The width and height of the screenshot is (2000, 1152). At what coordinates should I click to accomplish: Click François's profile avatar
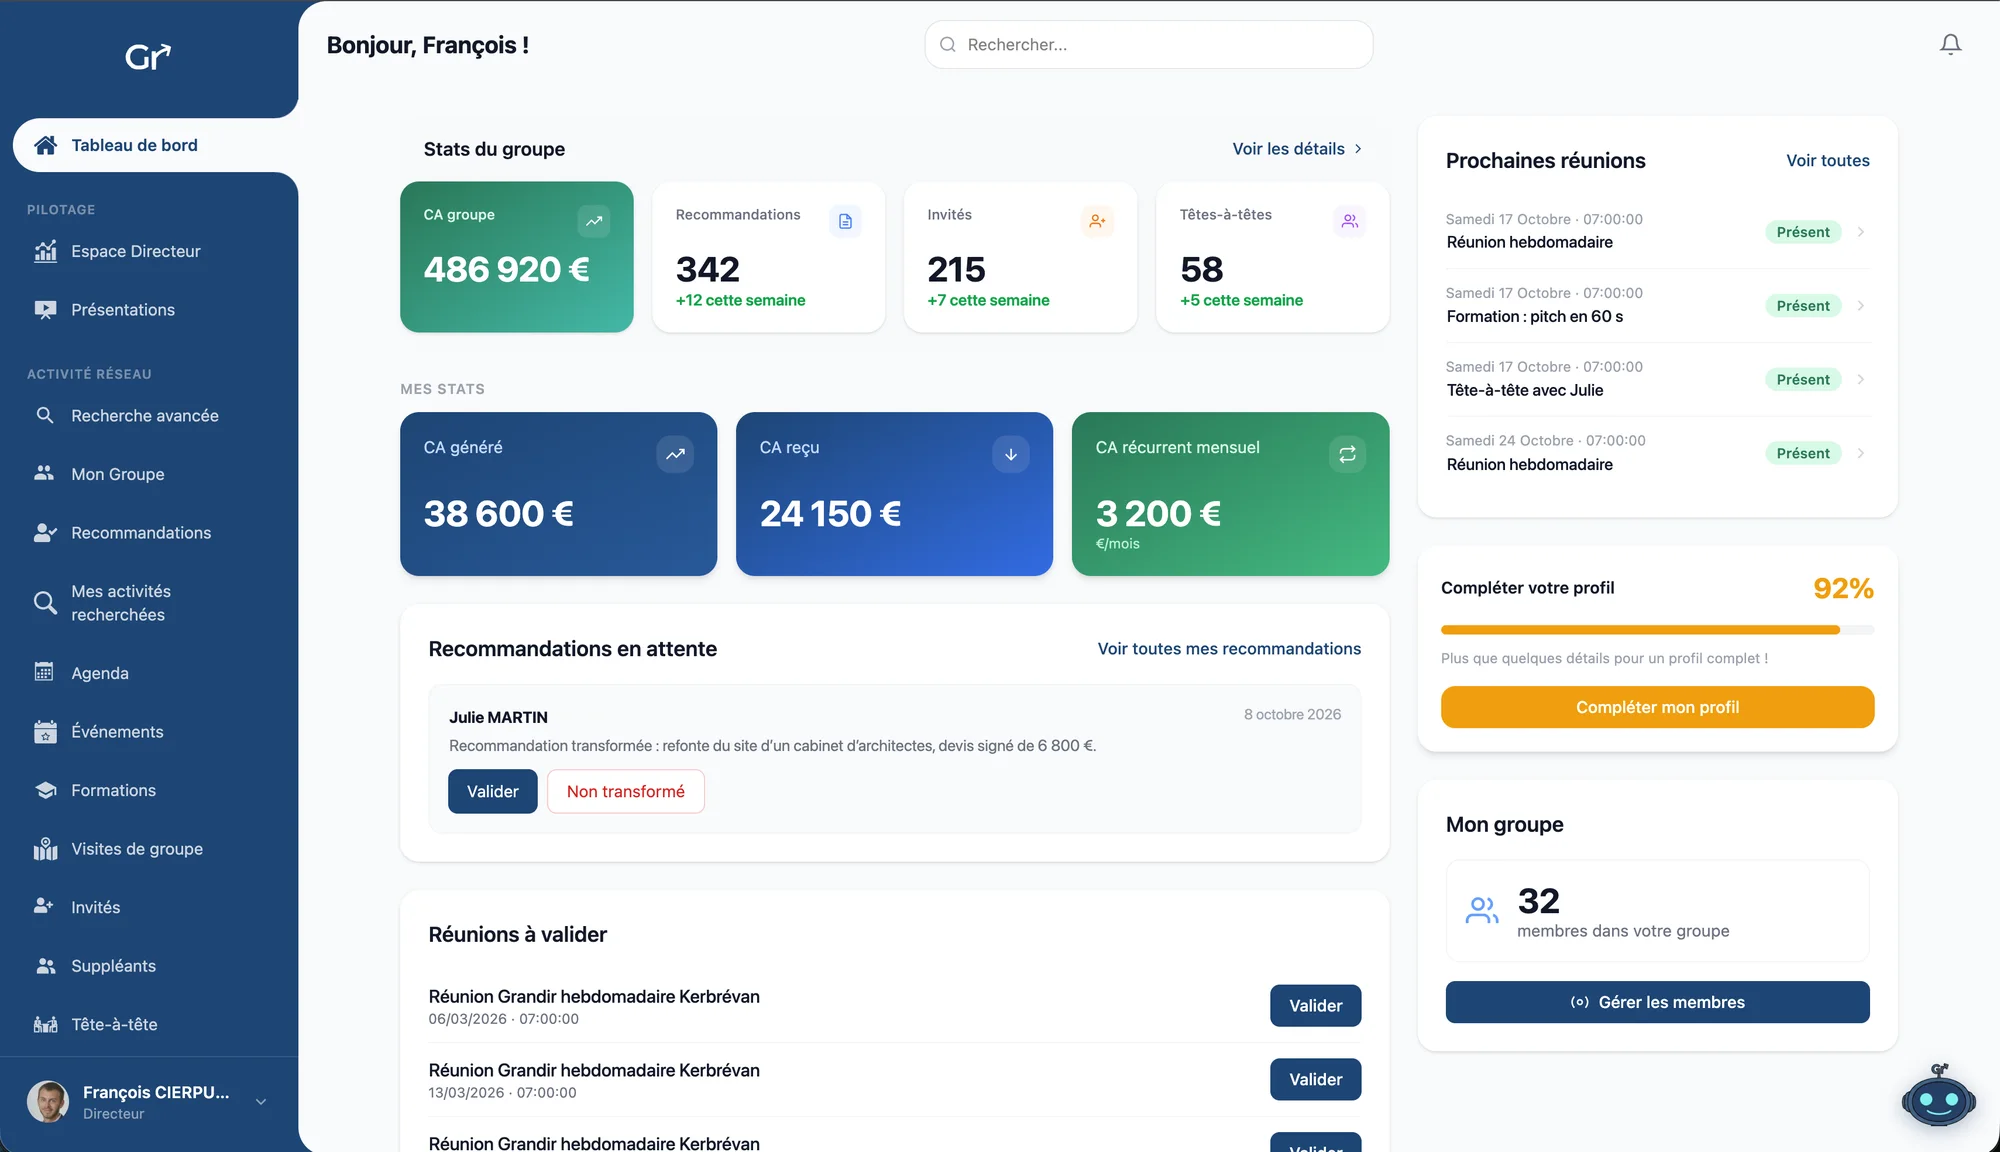tap(48, 1102)
